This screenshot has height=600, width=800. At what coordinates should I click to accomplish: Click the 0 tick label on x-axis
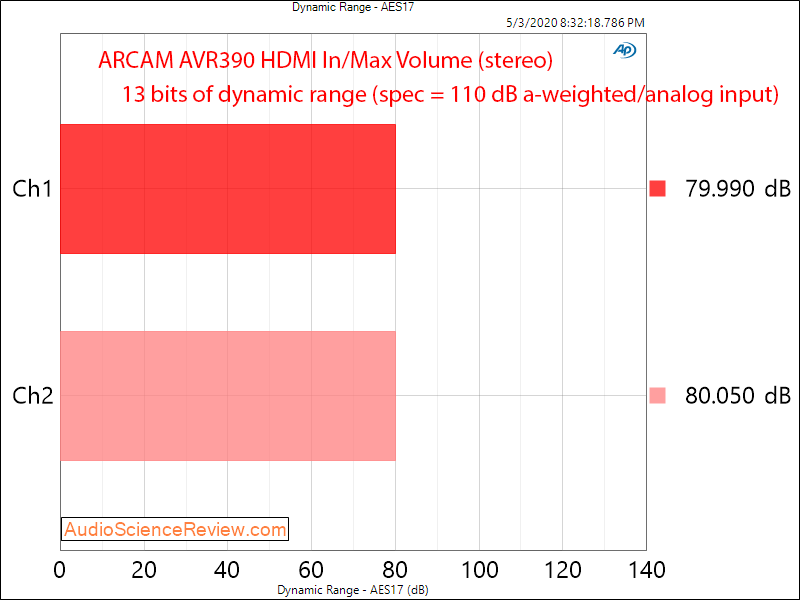pos(60,570)
